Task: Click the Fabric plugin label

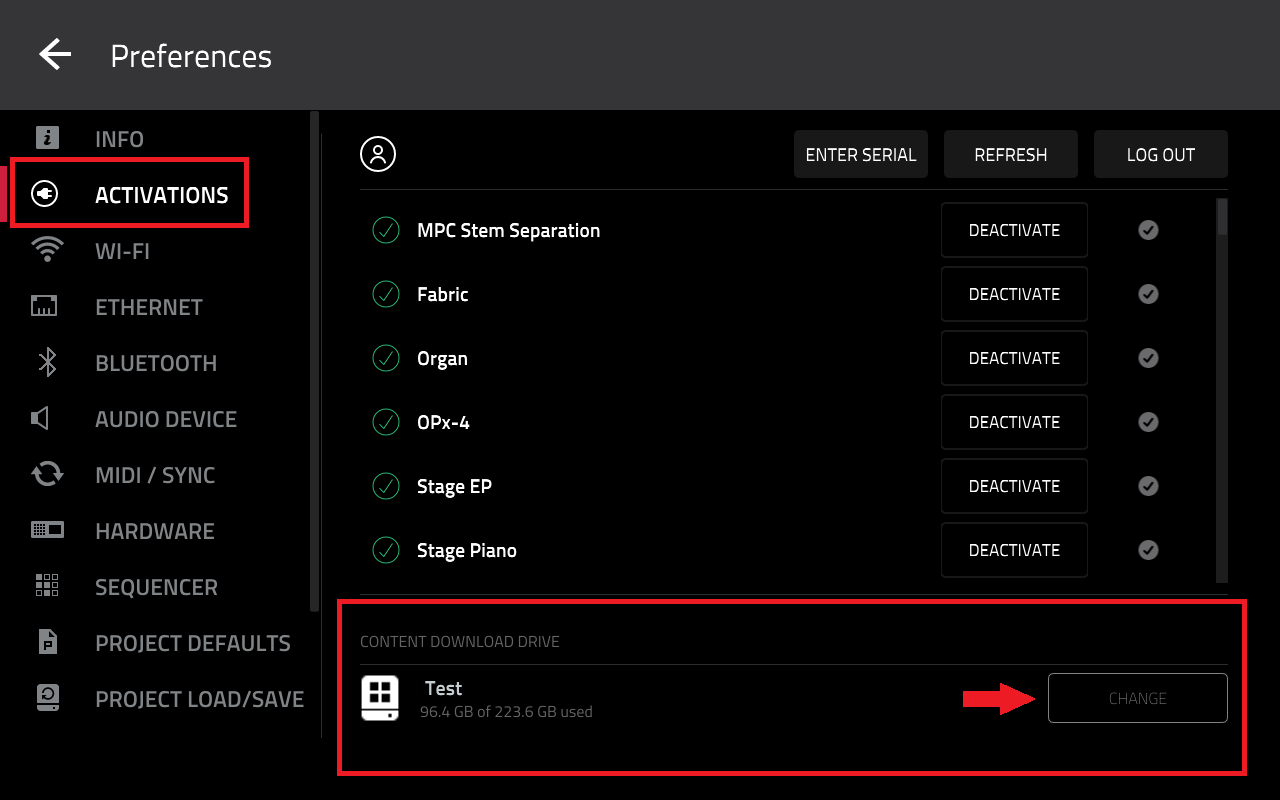Action: pos(442,294)
